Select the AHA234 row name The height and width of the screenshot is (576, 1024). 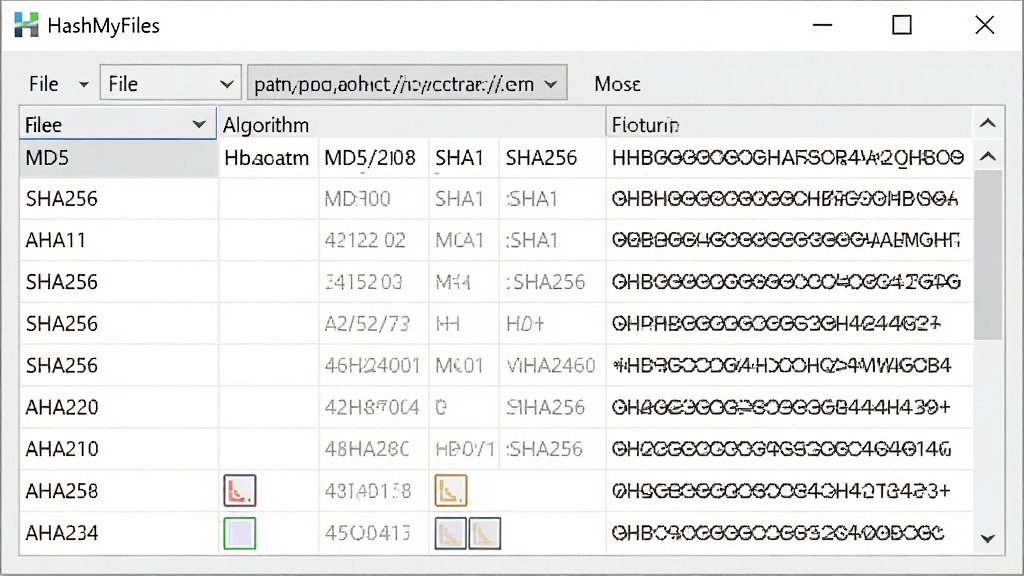pos(62,533)
